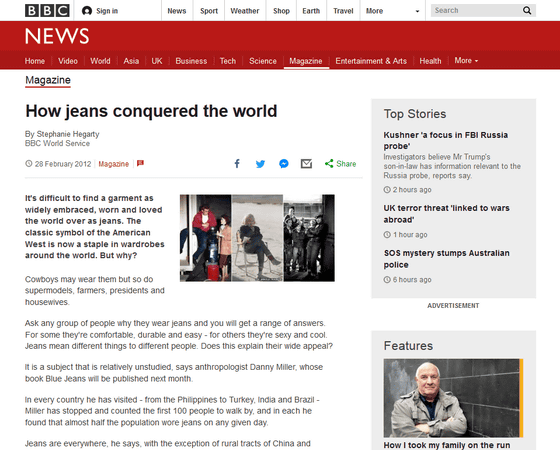560x450 pixels.
Task: Go to the UK news tab
Action: (x=157, y=61)
